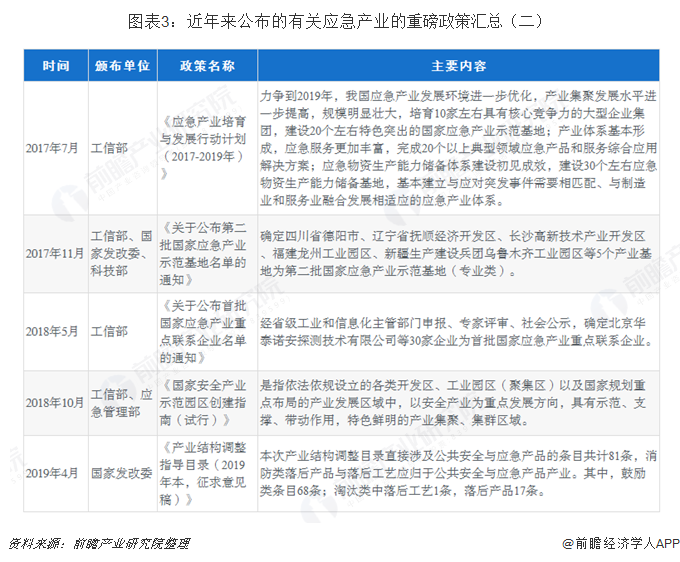
Task: Click '工信部' in the 2018年5月 row
Action: coord(109,332)
